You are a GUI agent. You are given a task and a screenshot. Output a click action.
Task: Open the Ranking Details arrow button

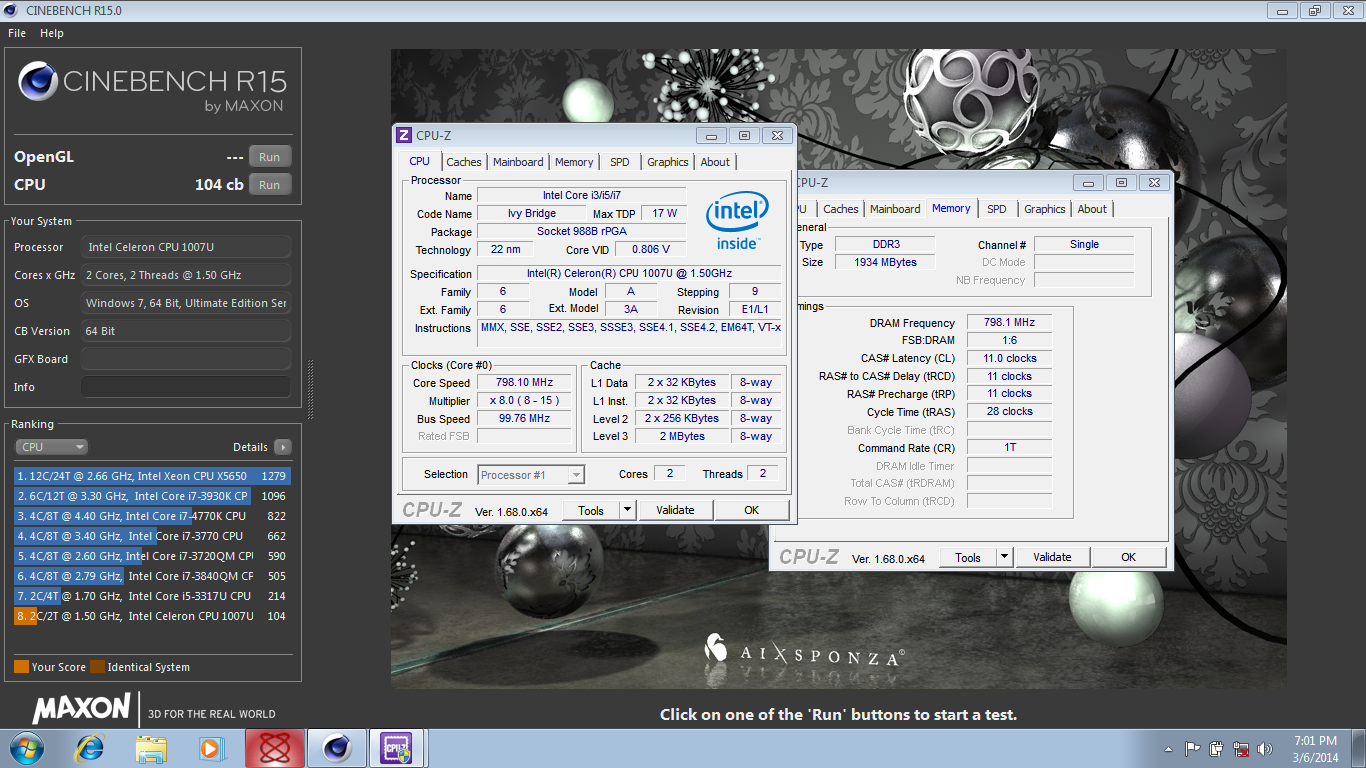[282, 447]
